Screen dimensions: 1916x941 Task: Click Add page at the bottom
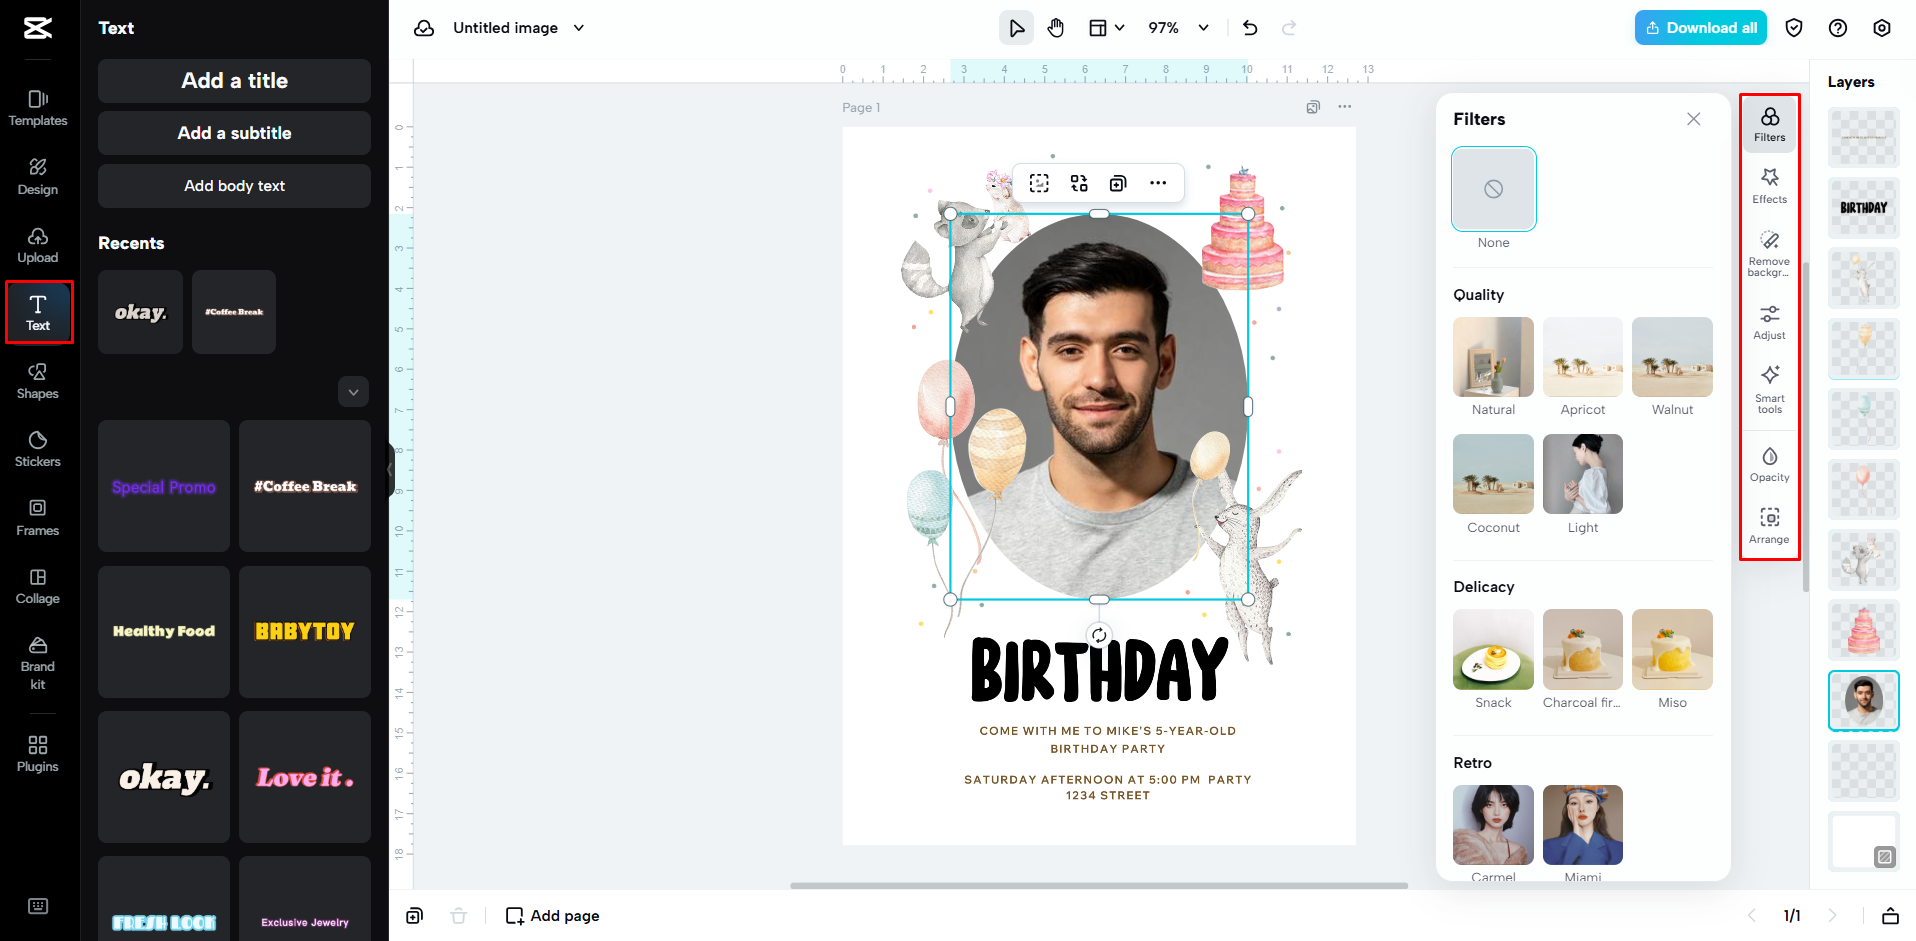pyautogui.click(x=552, y=915)
